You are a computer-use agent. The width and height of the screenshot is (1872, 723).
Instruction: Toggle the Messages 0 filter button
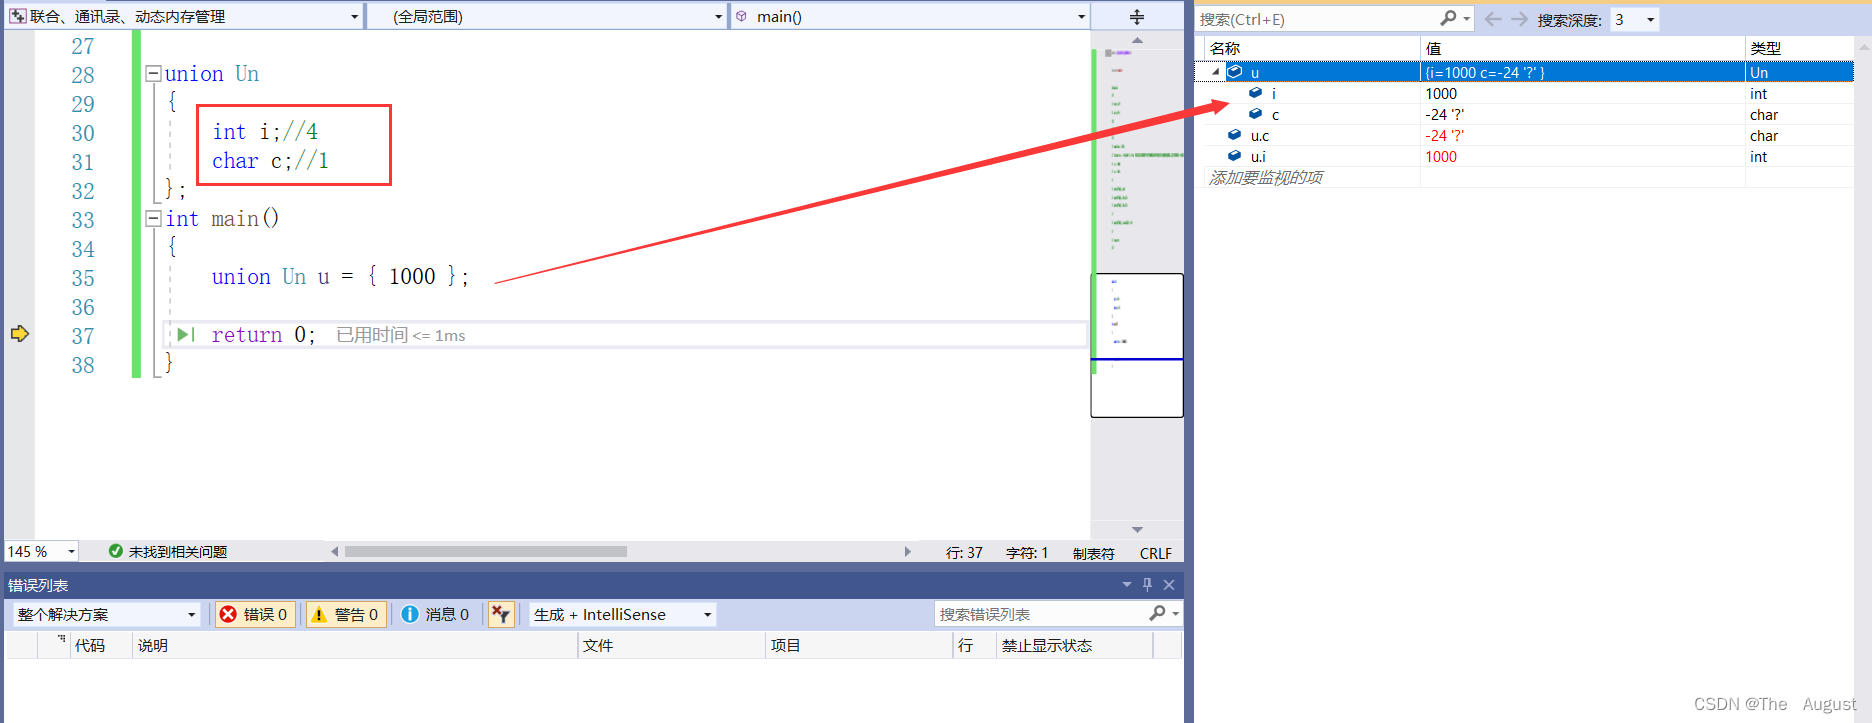click(x=435, y=614)
